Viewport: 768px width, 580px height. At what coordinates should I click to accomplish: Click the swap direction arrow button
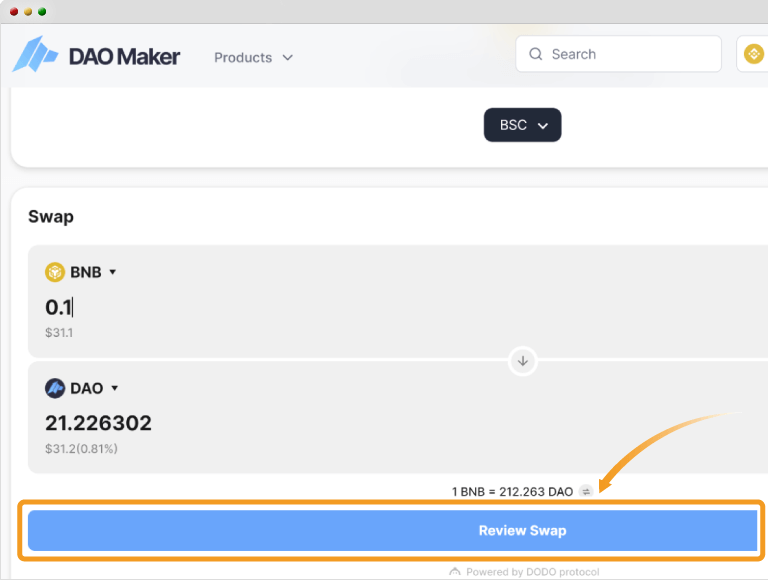[x=523, y=361]
